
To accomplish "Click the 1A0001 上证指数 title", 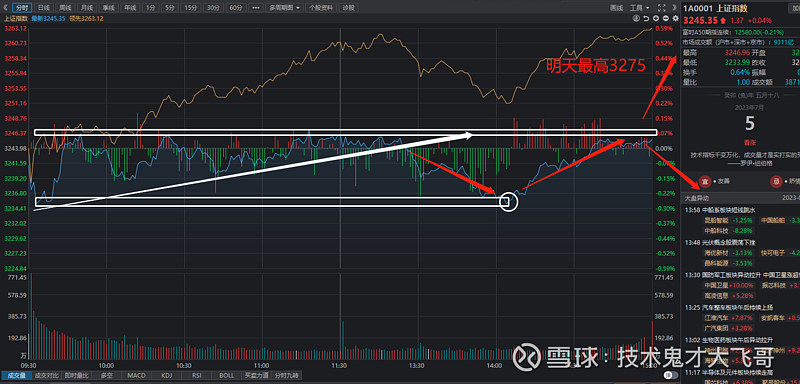I will pyautogui.click(x=715, y=8).
